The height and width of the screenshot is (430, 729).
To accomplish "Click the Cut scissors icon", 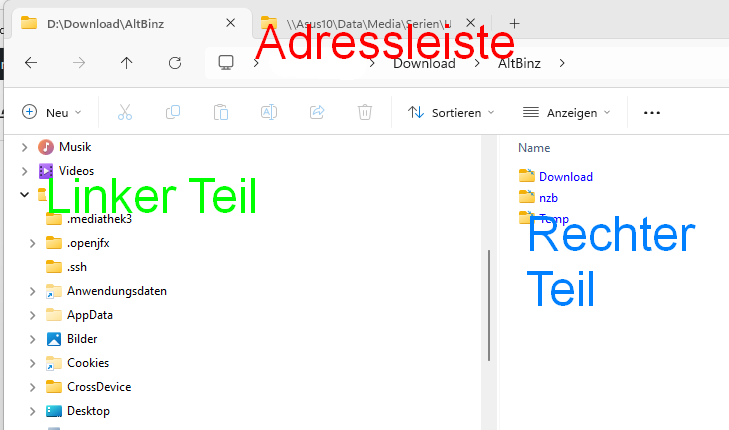I will click(x=125, y=112).
